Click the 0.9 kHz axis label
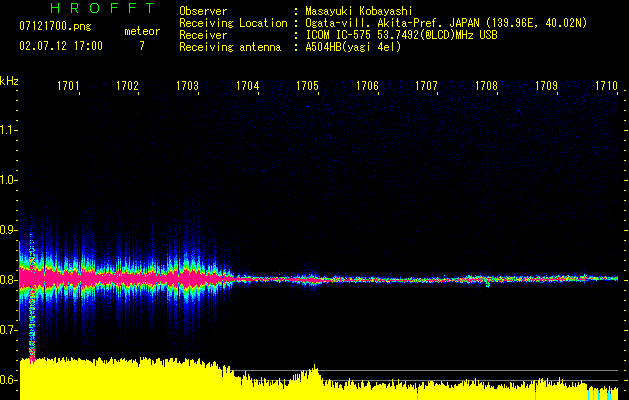 (8, 230)
